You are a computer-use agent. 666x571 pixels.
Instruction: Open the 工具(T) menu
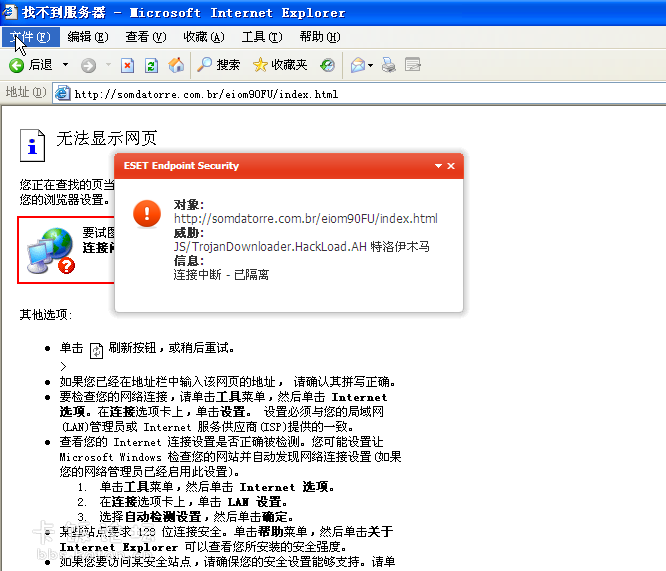point(261,37)
